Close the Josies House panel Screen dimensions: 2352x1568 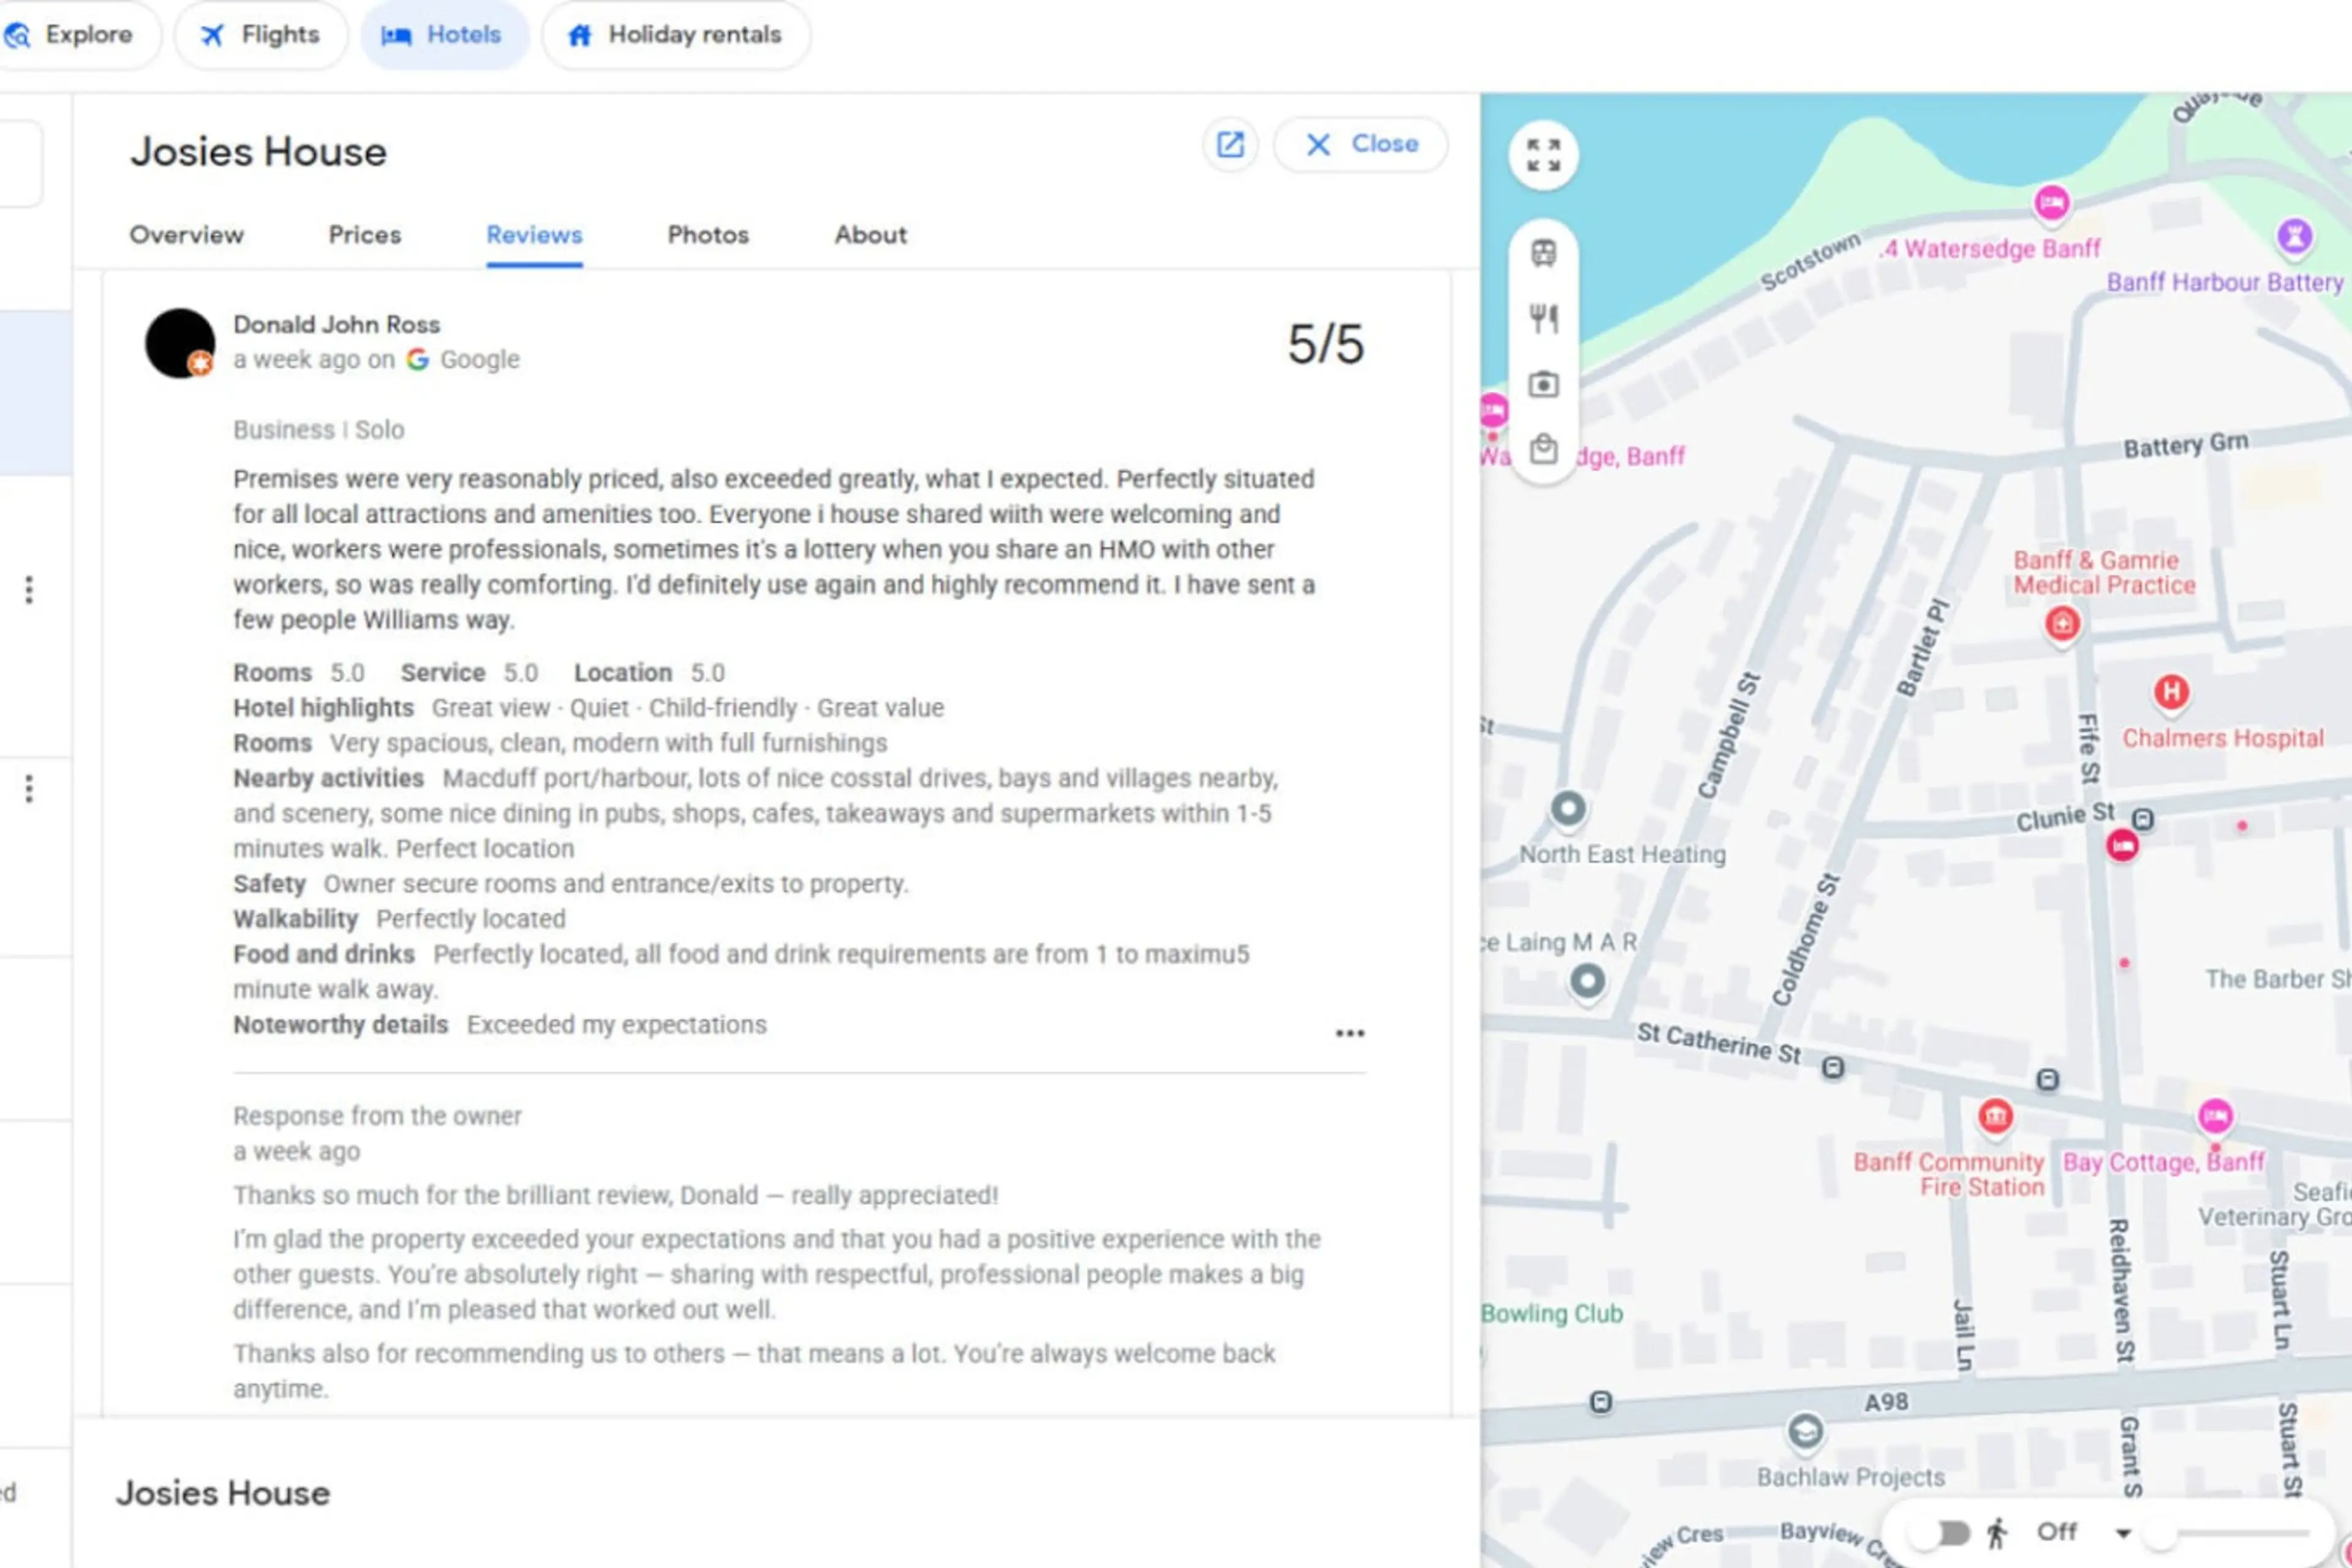tap(1360, 145)
